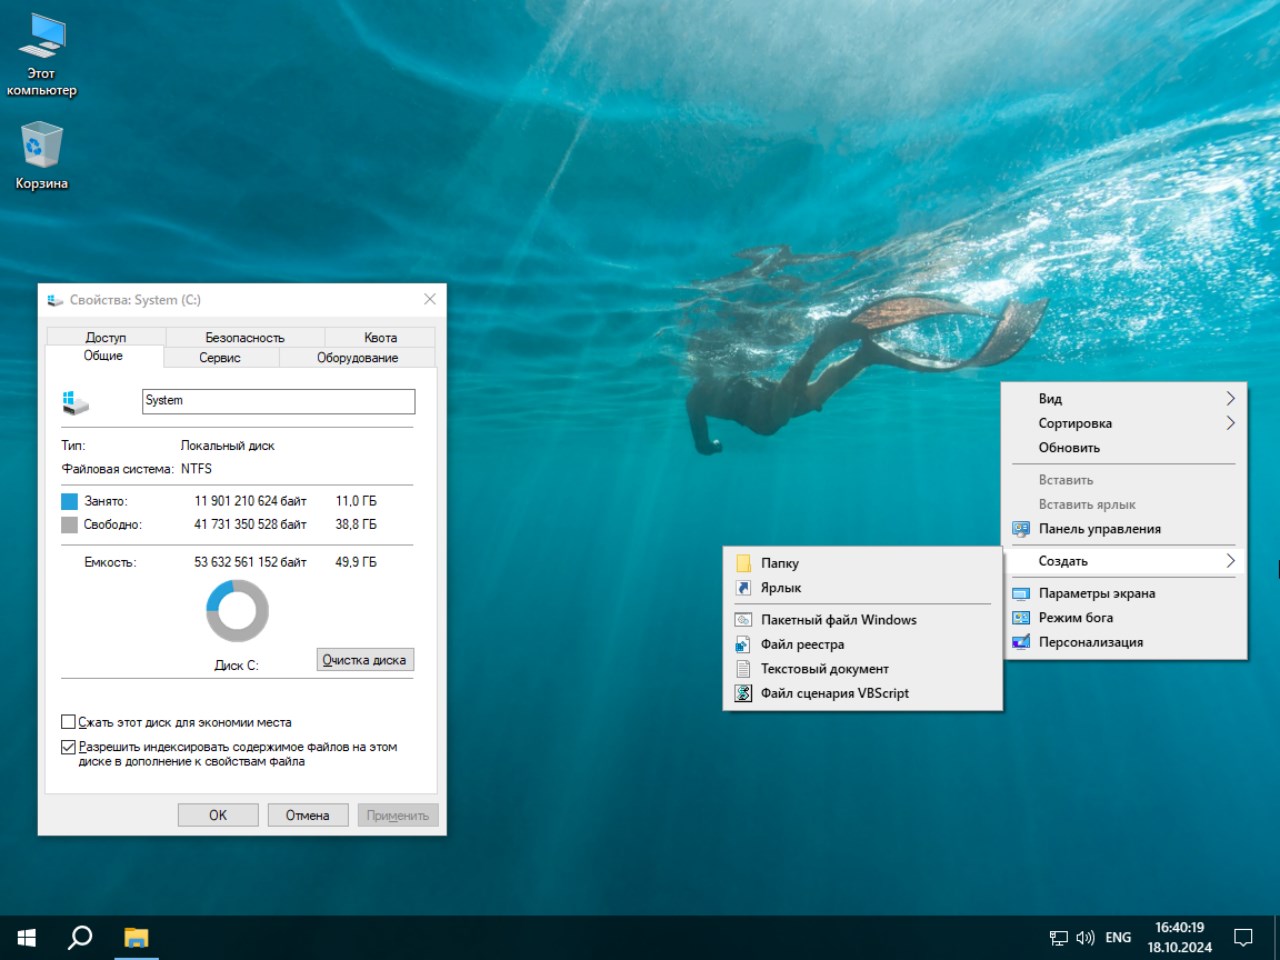Open File Explorer from the taskbar
This screenshot has height=960, width=1280.
pyautogui.click(x=136, y=937)
